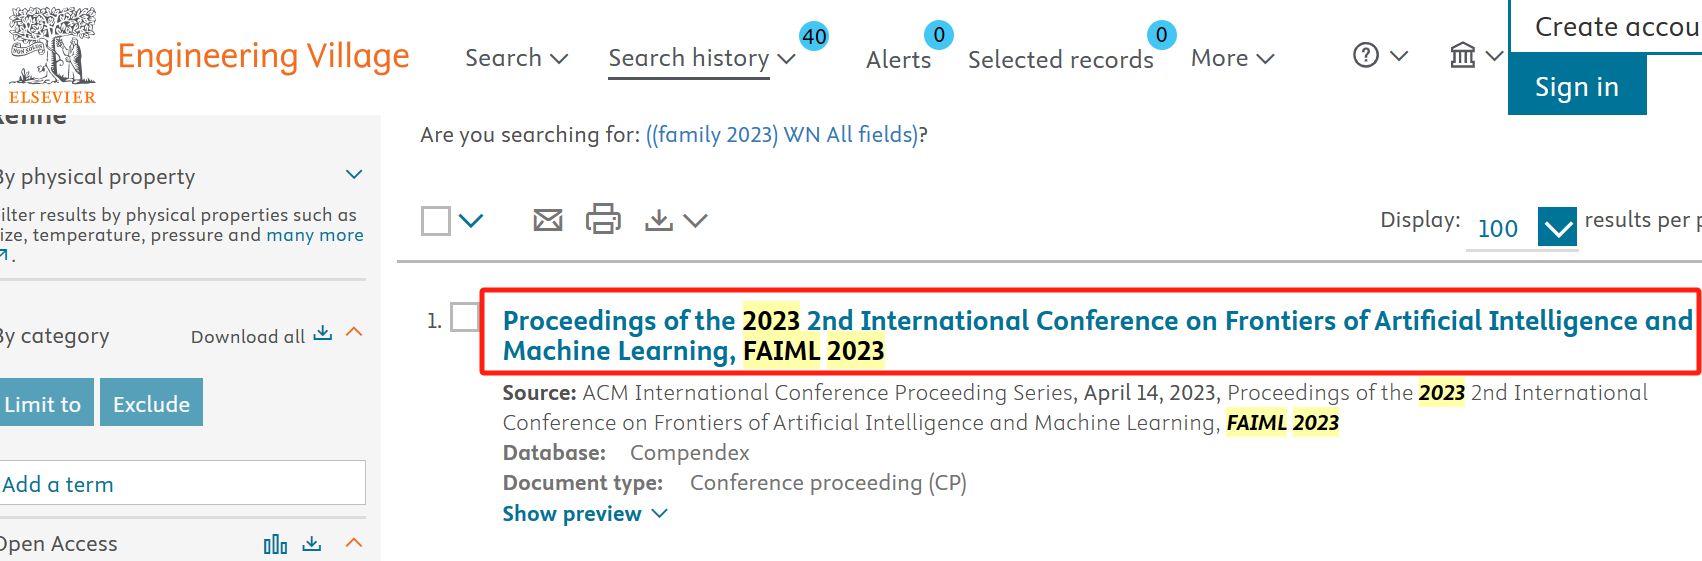Click the download results icon
This screenshot has width=1702, height=561.
tap(659, 220)
